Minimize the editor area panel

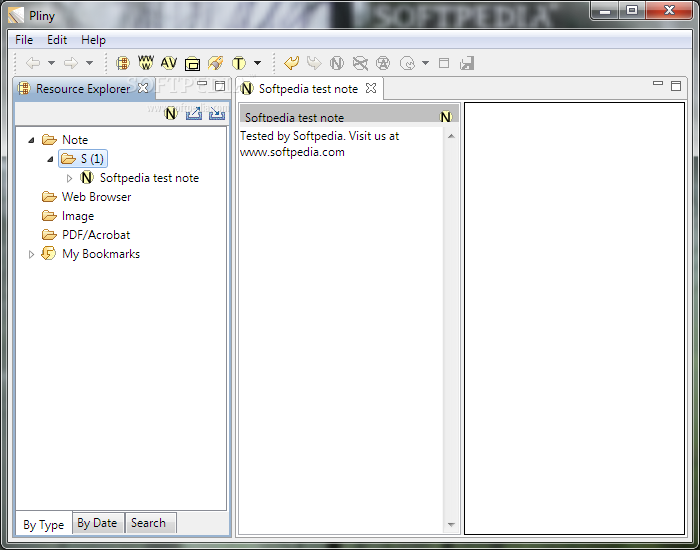click(658, 83)
